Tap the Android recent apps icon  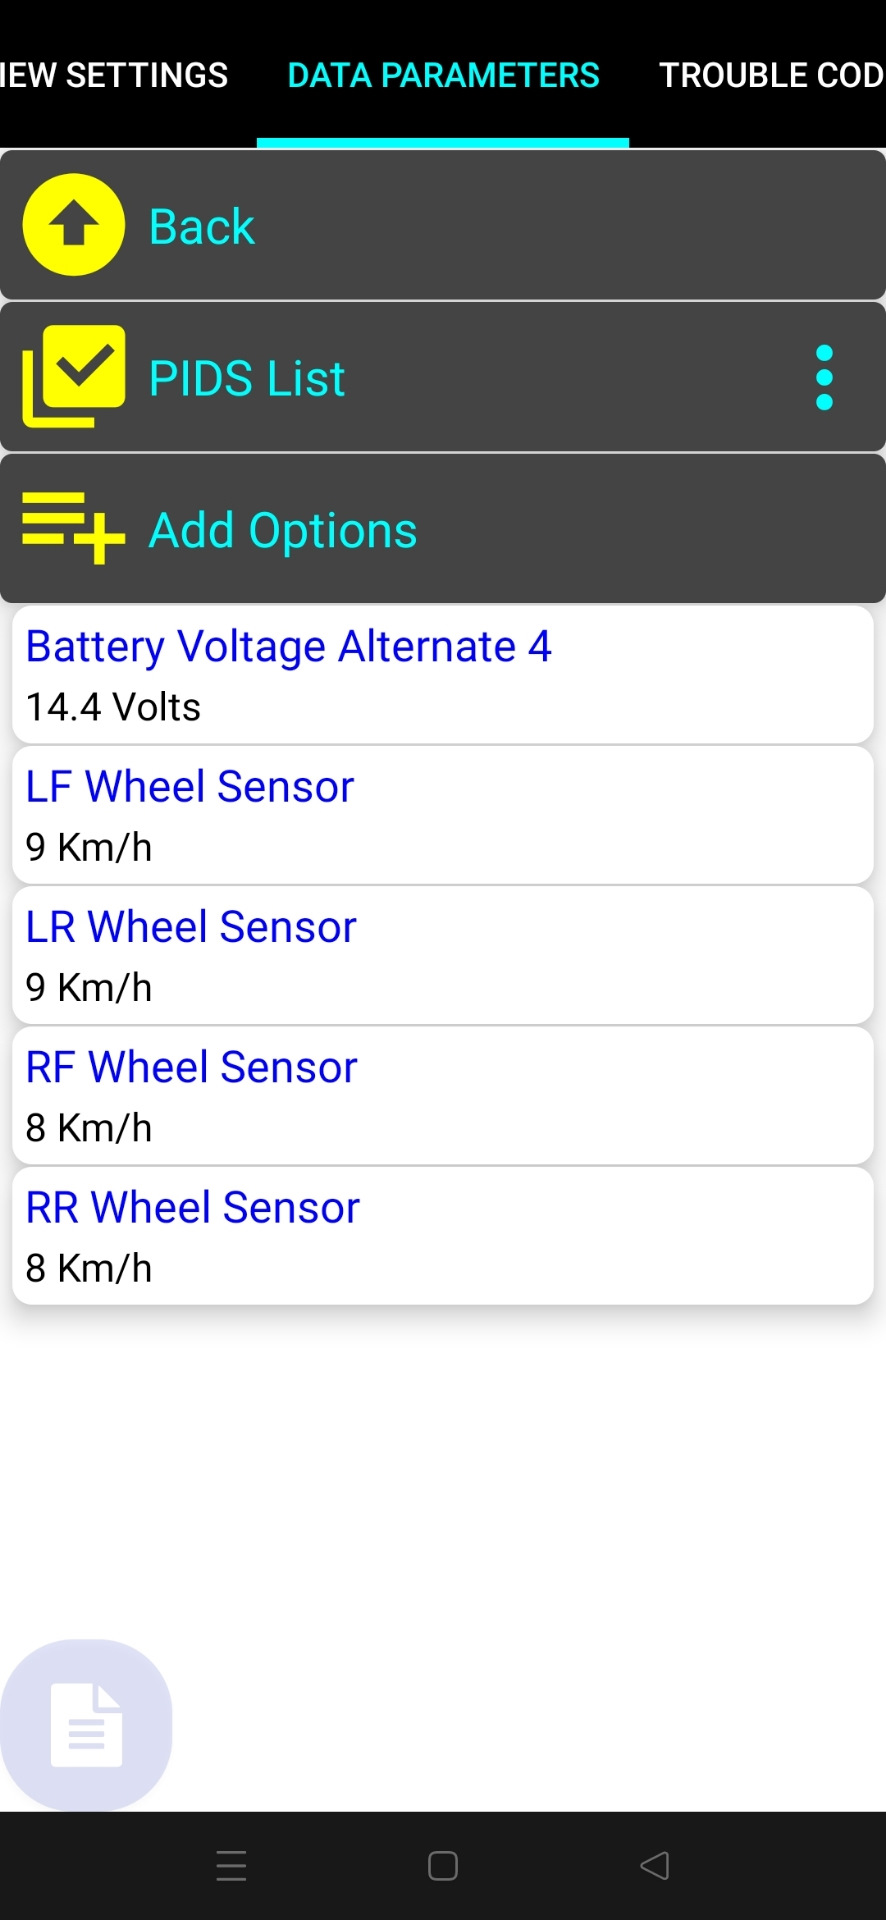[x=231, y=1866]
